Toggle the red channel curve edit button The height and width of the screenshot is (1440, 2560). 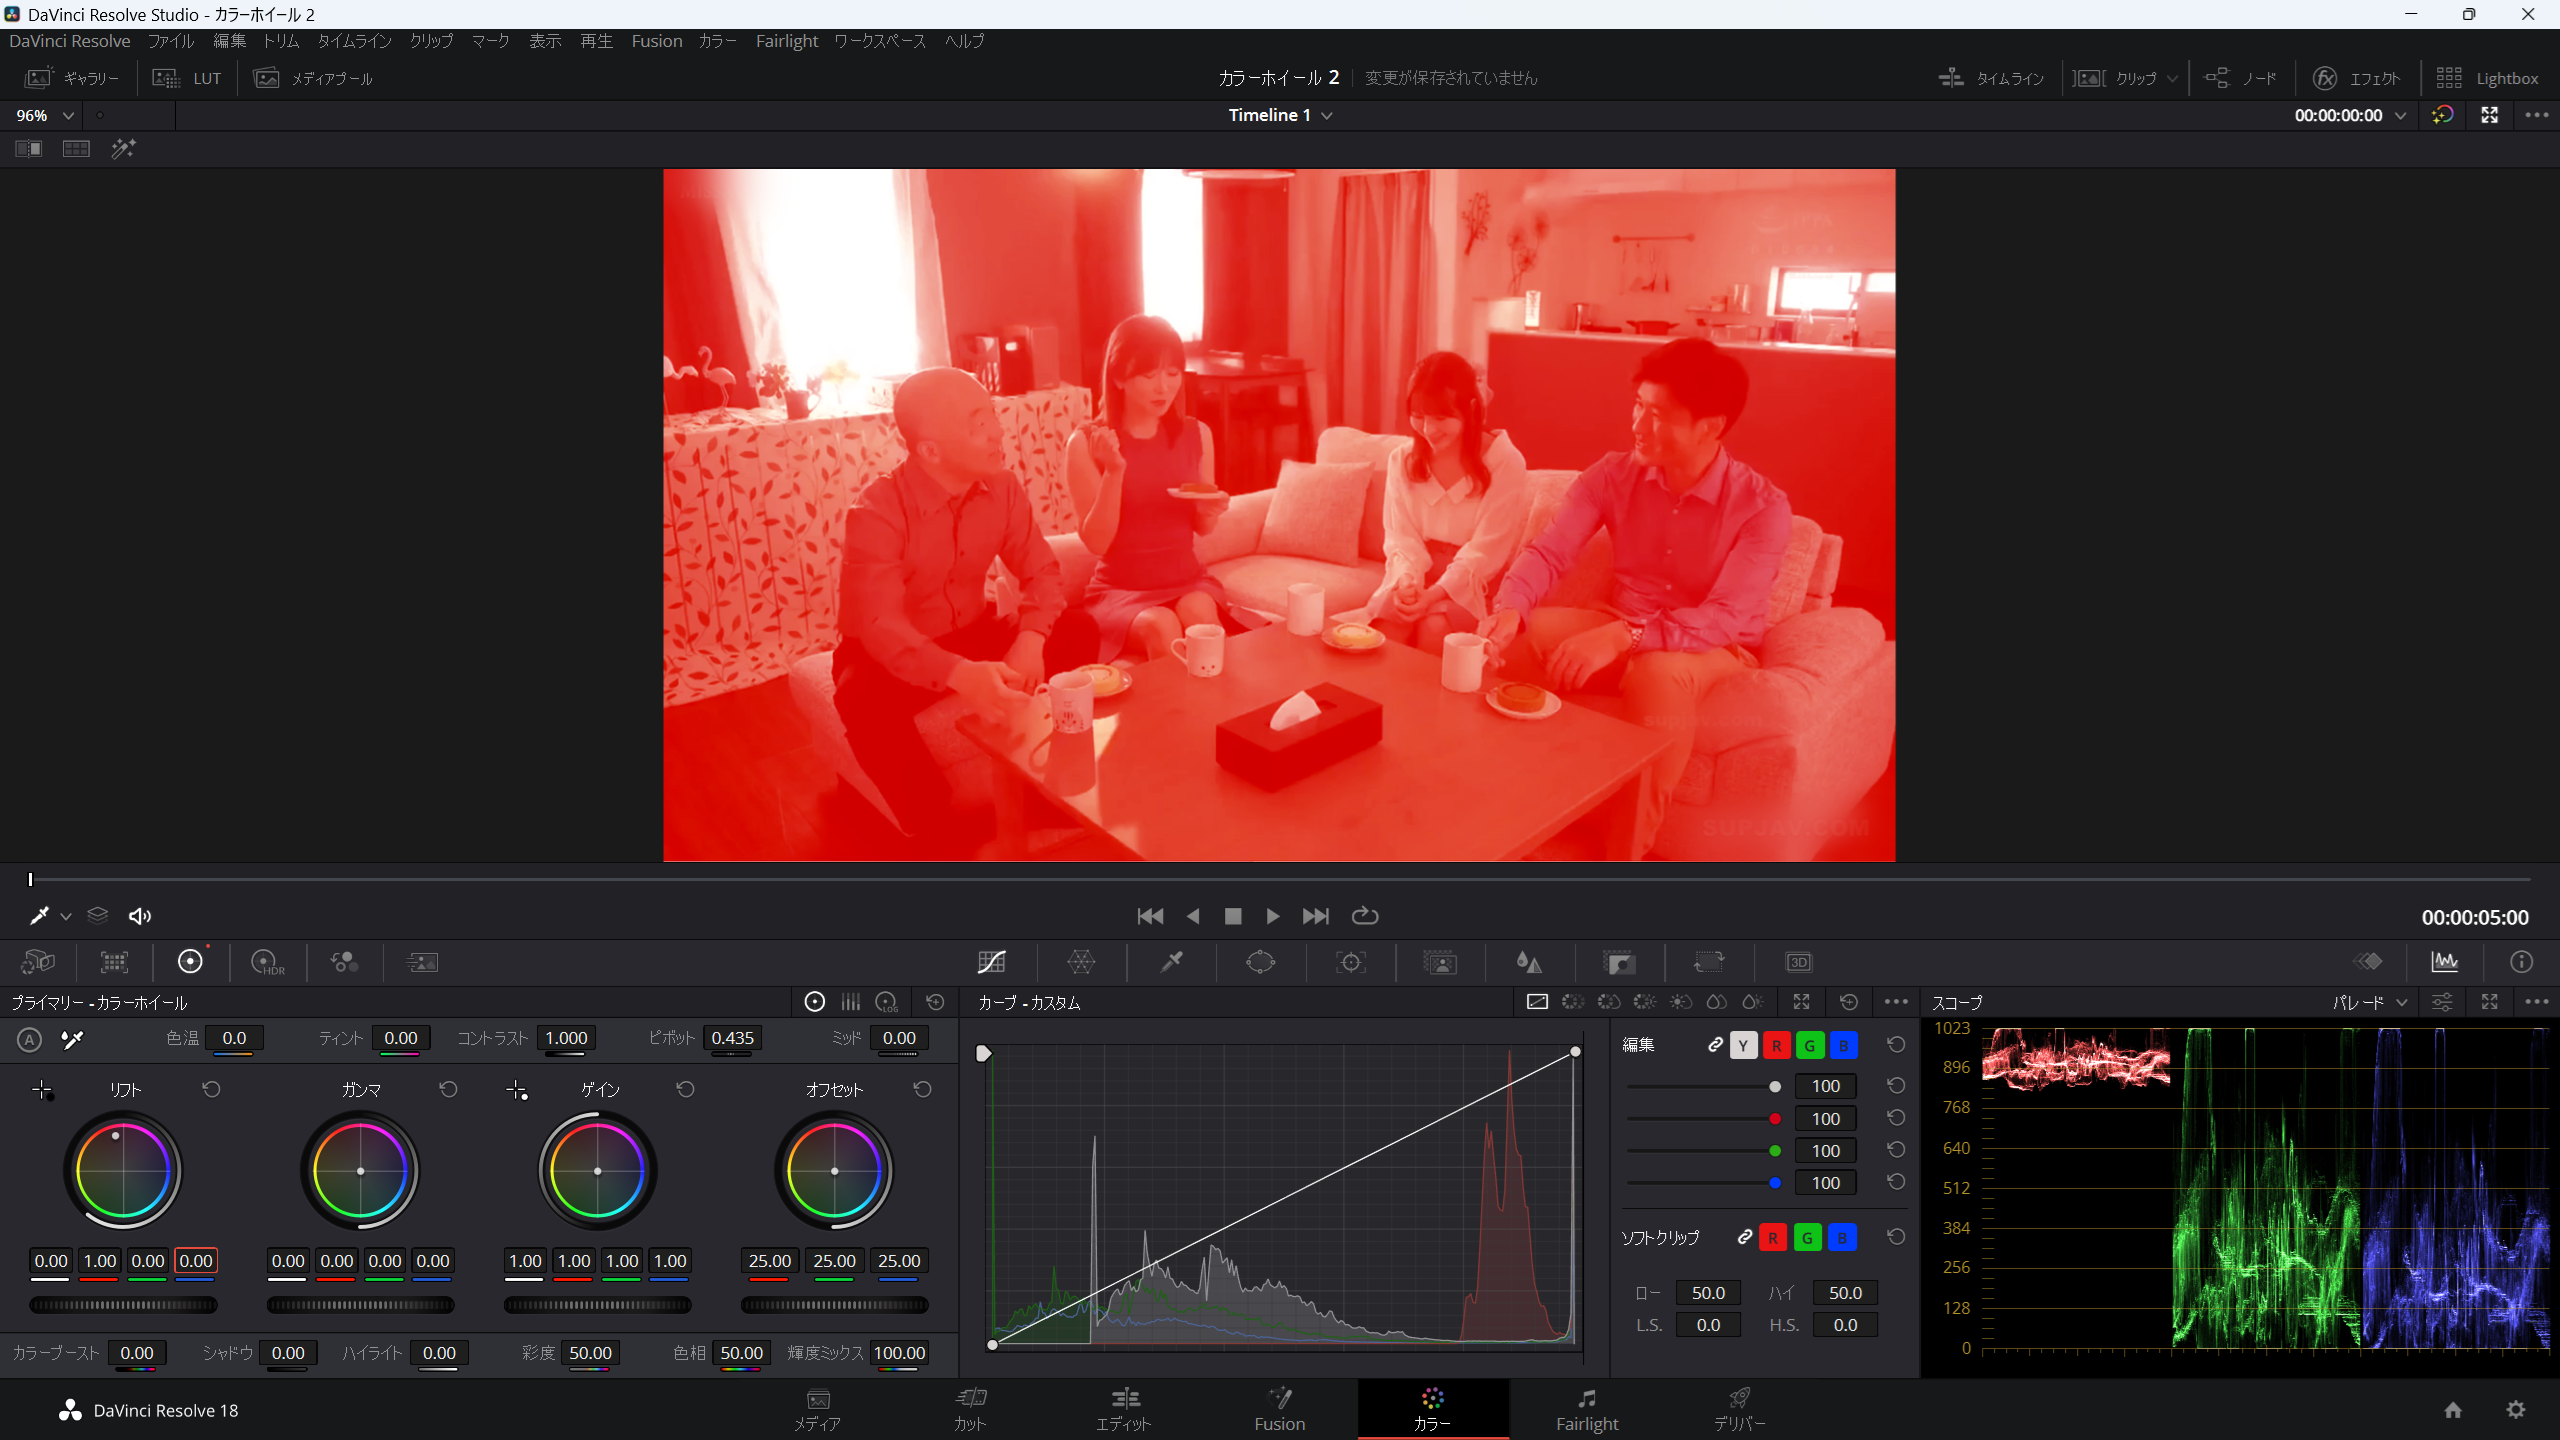click(1776, 1045)
